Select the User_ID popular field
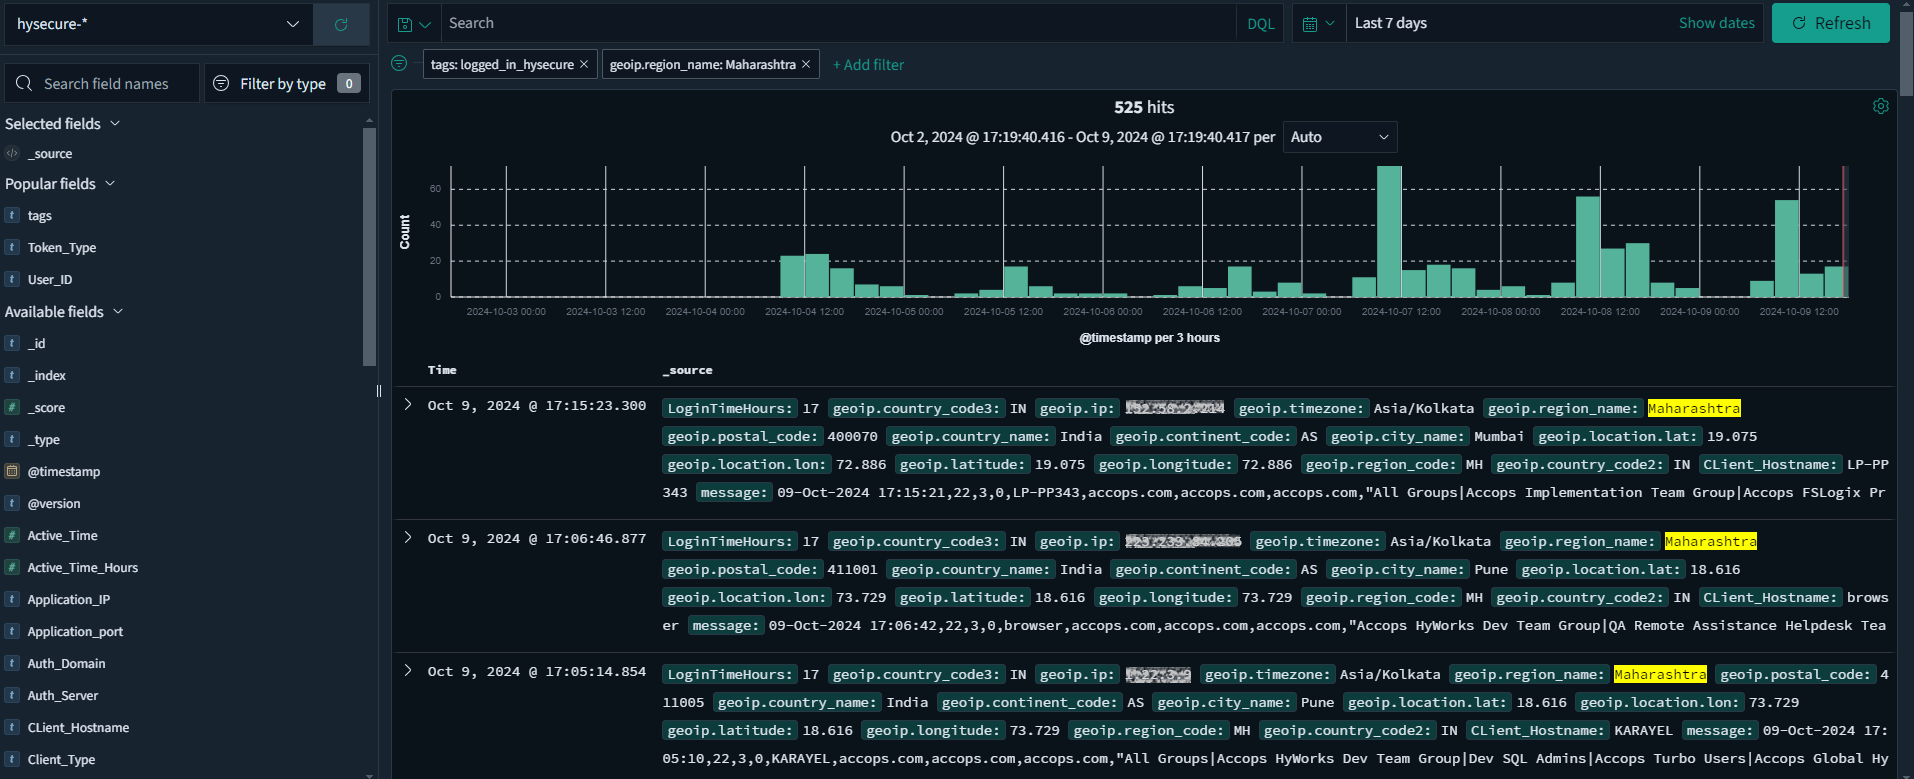This screenshot has height=779, width=1914. 50,280
